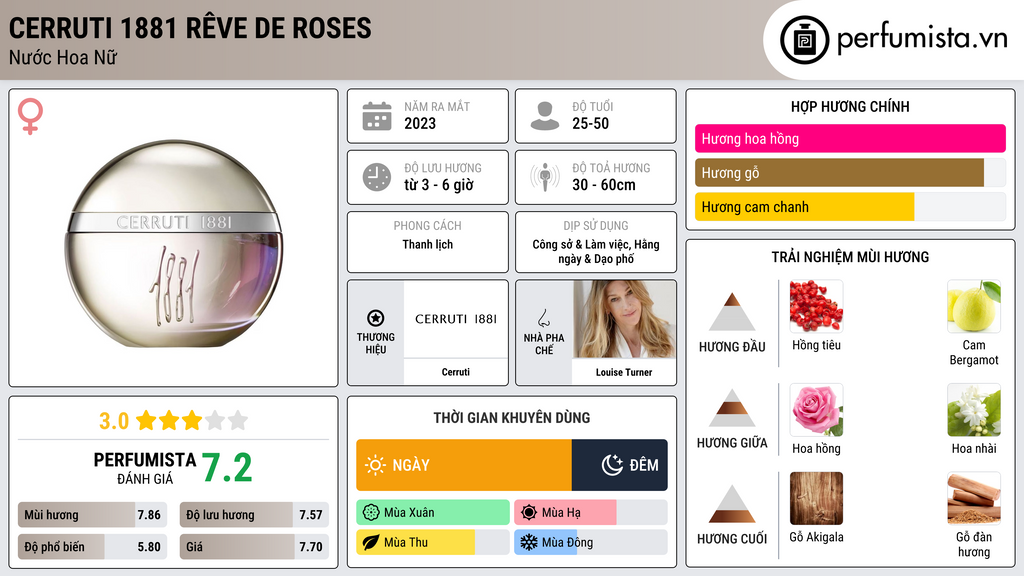Click the Louise Turner perfumer photo
The height and width of the screenshot is (576, 1024).
624,319
